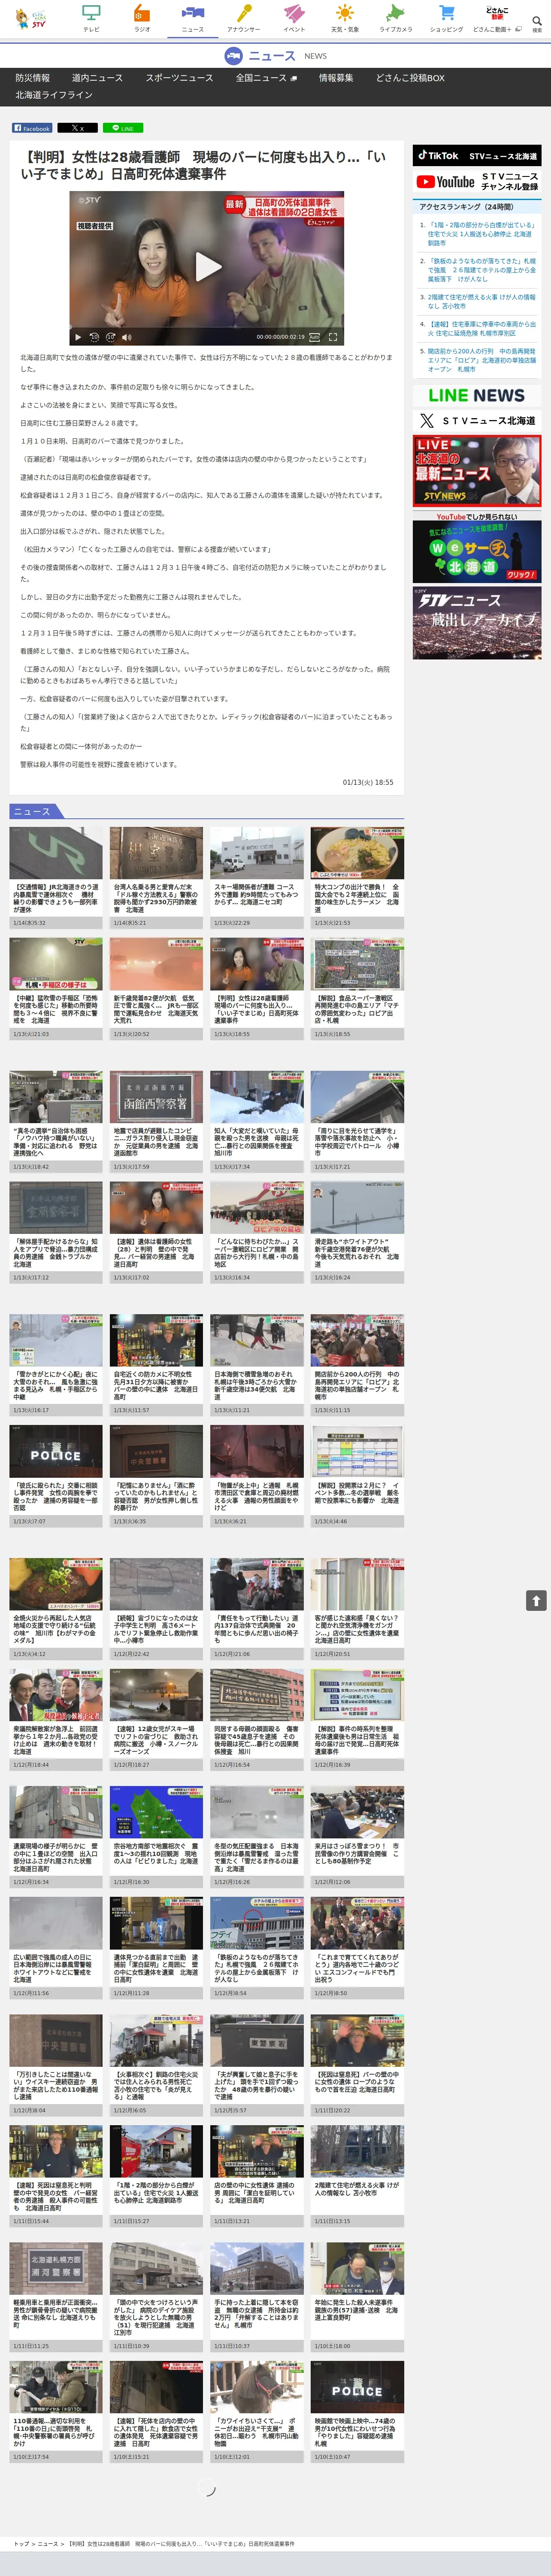
Task: Open the ショッピング cart icon
Action: coord(447,18)
